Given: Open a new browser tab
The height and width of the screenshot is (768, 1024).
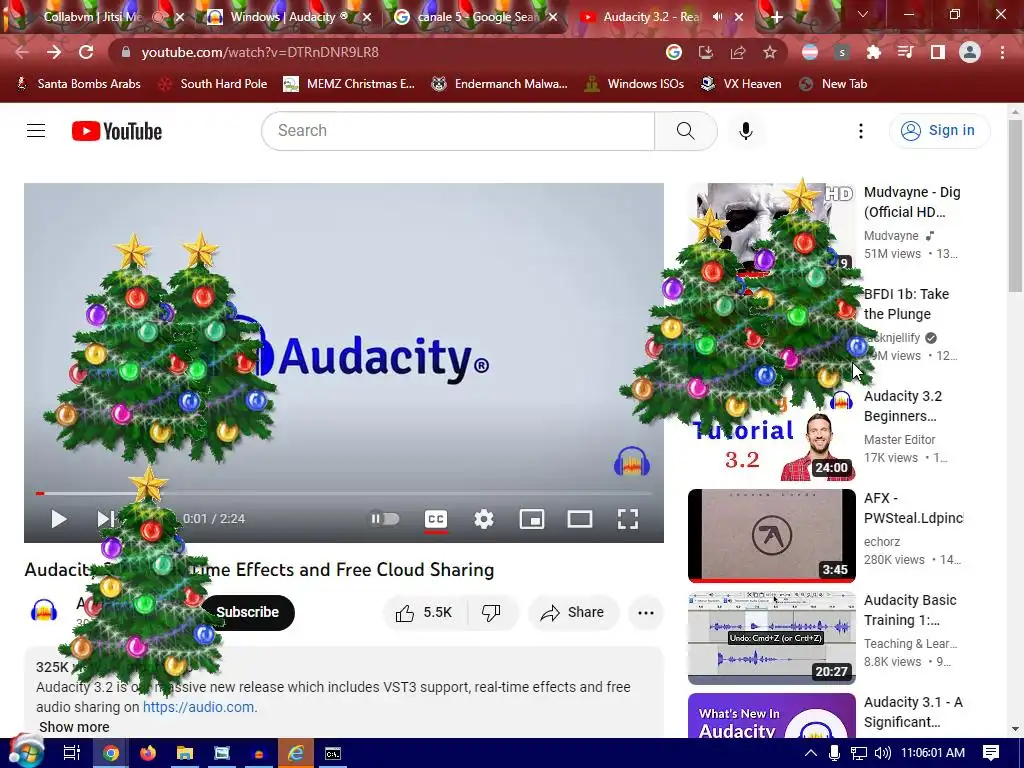Looking at the screenshot, I should 776,17.
